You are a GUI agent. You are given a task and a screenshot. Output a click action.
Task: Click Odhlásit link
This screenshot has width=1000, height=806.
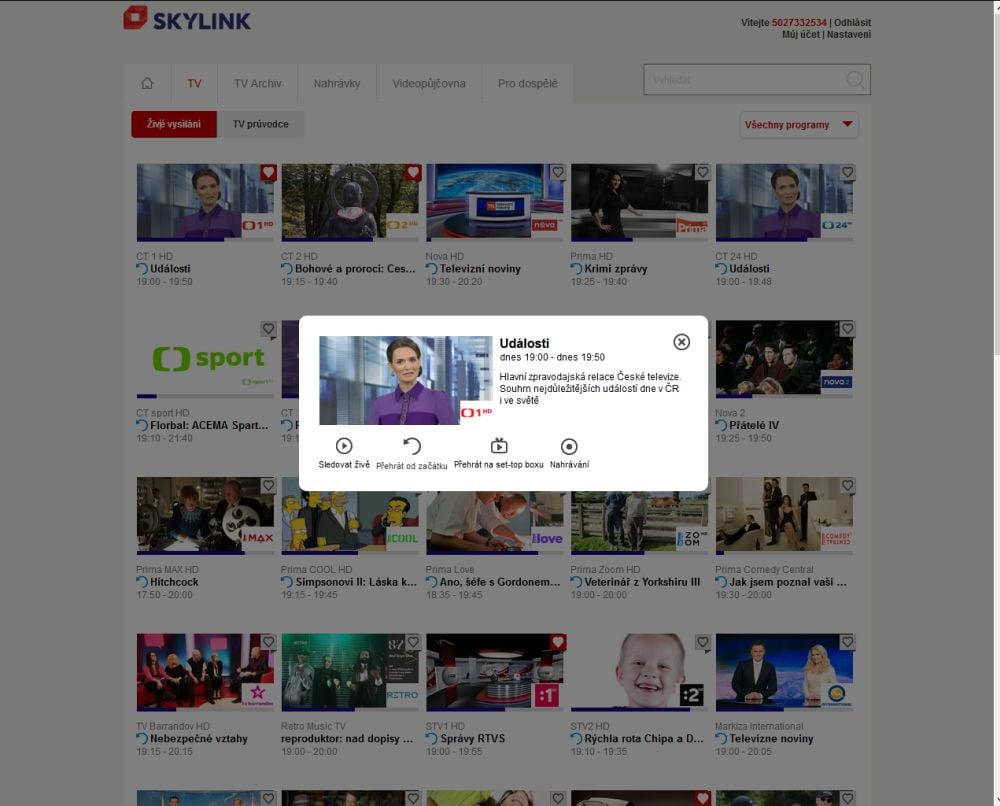(x=853, y=22)
